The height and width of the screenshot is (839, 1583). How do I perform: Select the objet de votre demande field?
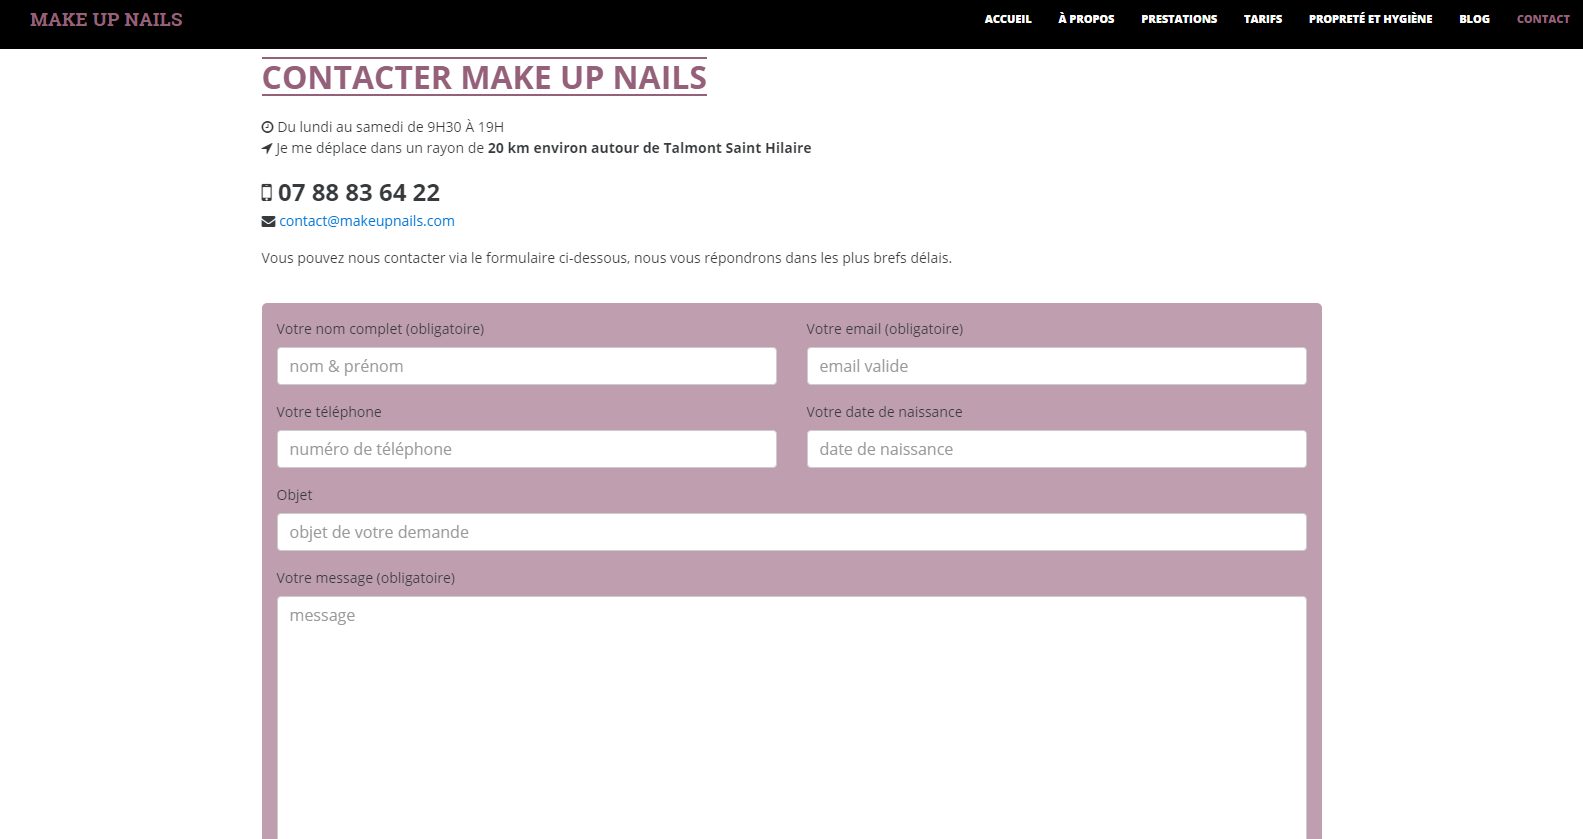[x=791, y=532]
